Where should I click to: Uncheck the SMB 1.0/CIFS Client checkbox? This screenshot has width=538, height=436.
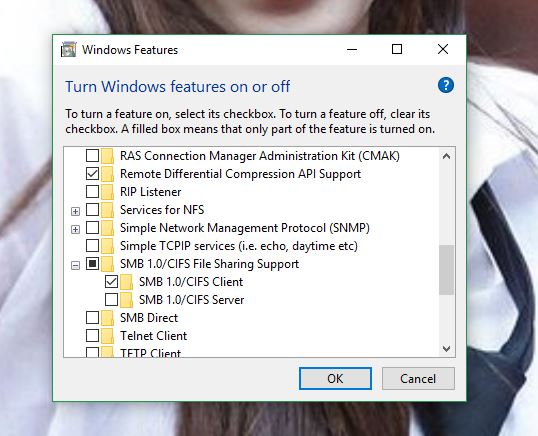click(112, 282)
